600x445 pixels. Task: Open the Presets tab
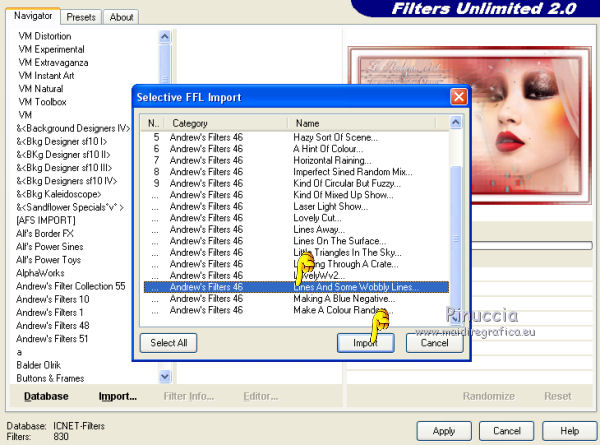[x=81, y=17]
